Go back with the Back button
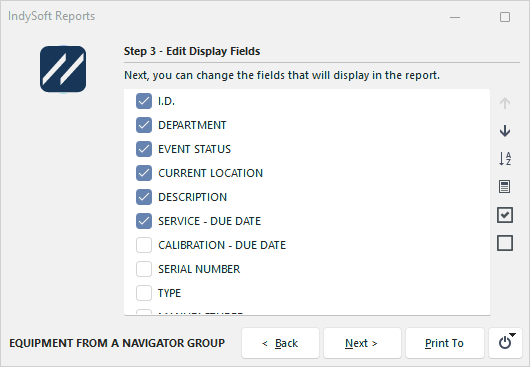This screenshot has height=367, width=530. (x=280, y=343)
